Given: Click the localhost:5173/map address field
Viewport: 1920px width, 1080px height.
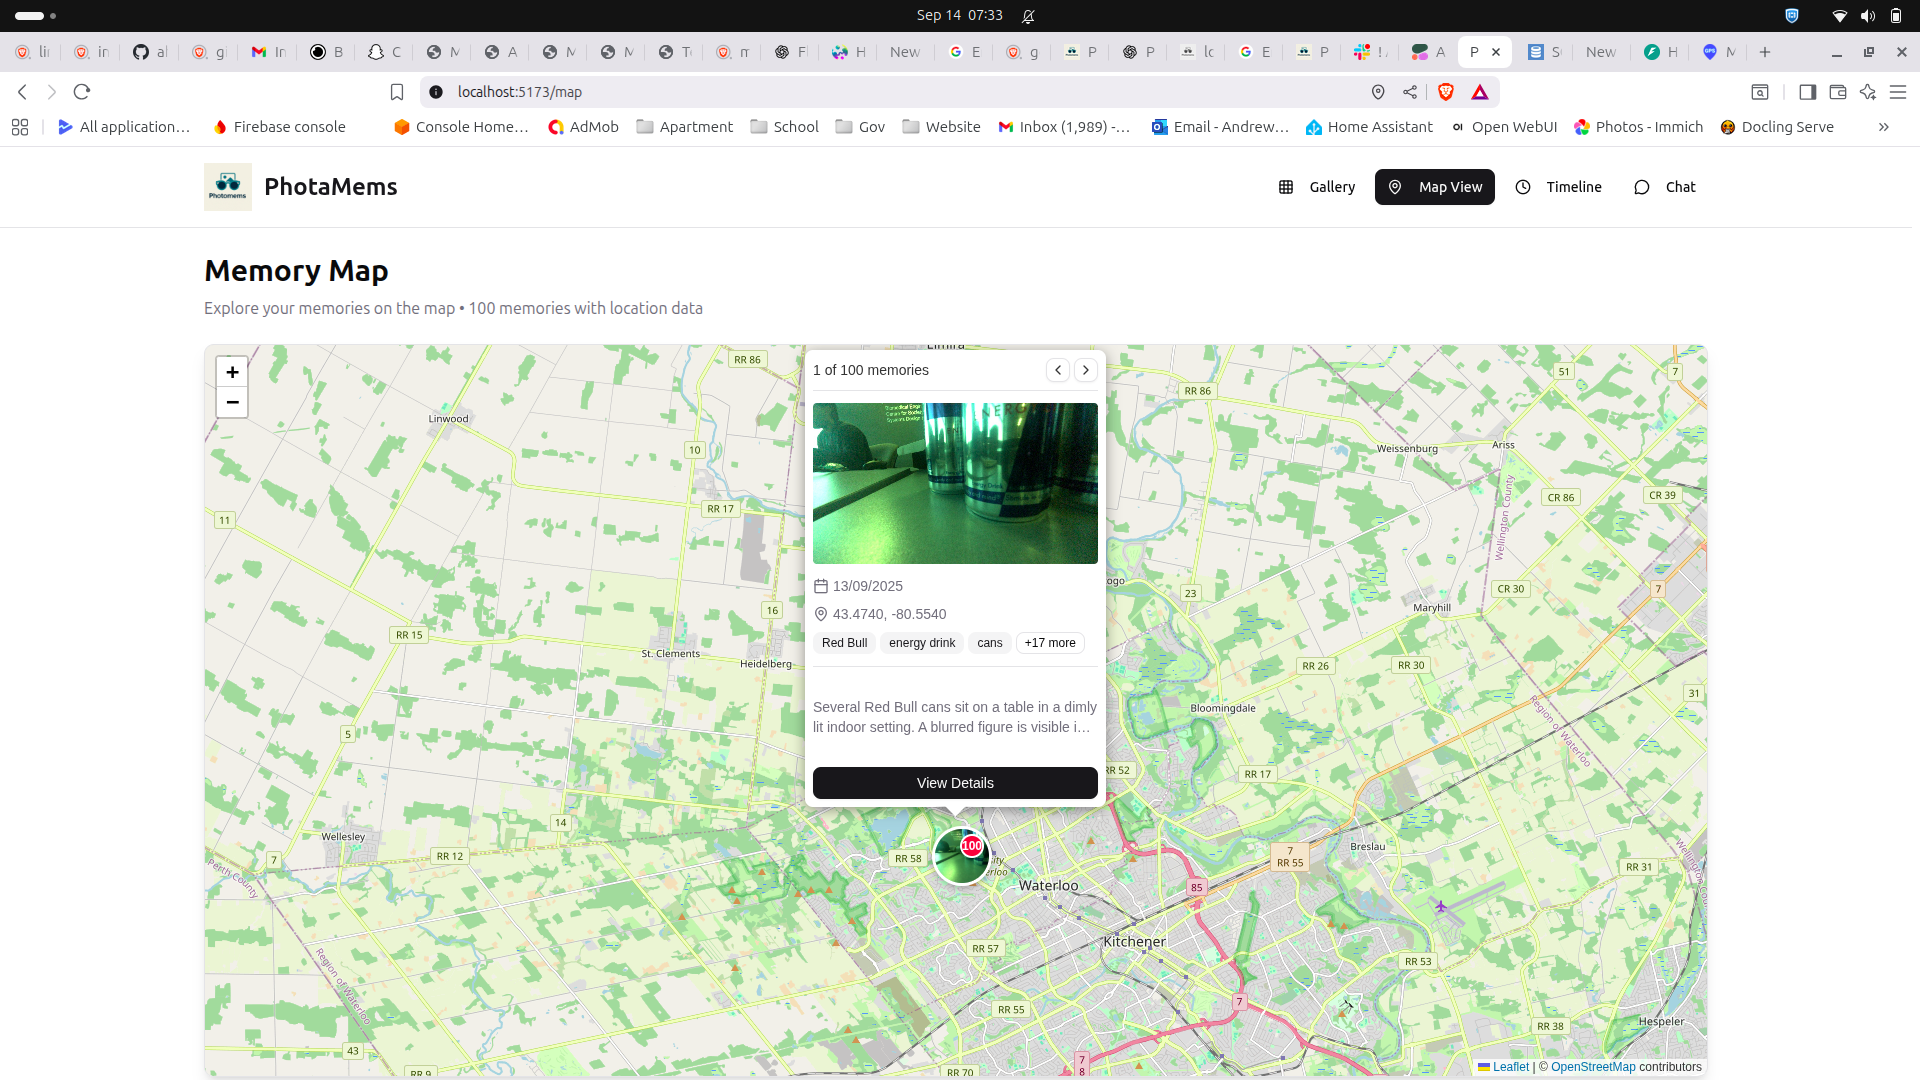Looking at the screenshot, I should 700,92.
